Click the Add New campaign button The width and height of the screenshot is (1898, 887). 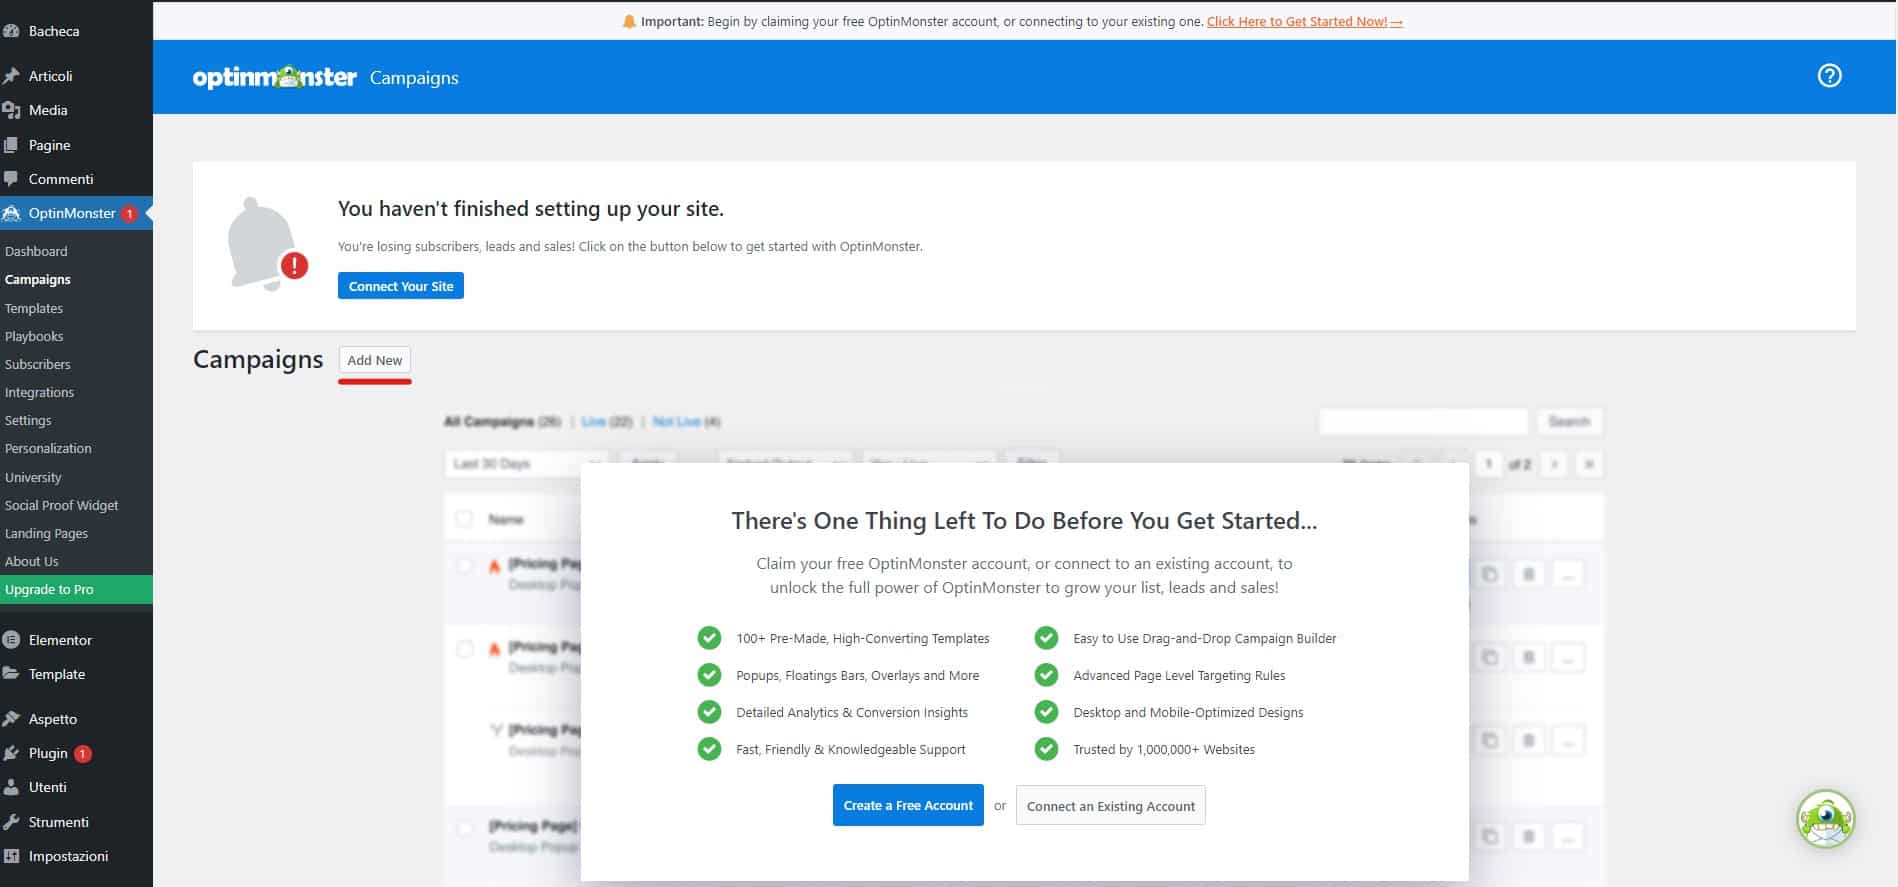(375, 360)
